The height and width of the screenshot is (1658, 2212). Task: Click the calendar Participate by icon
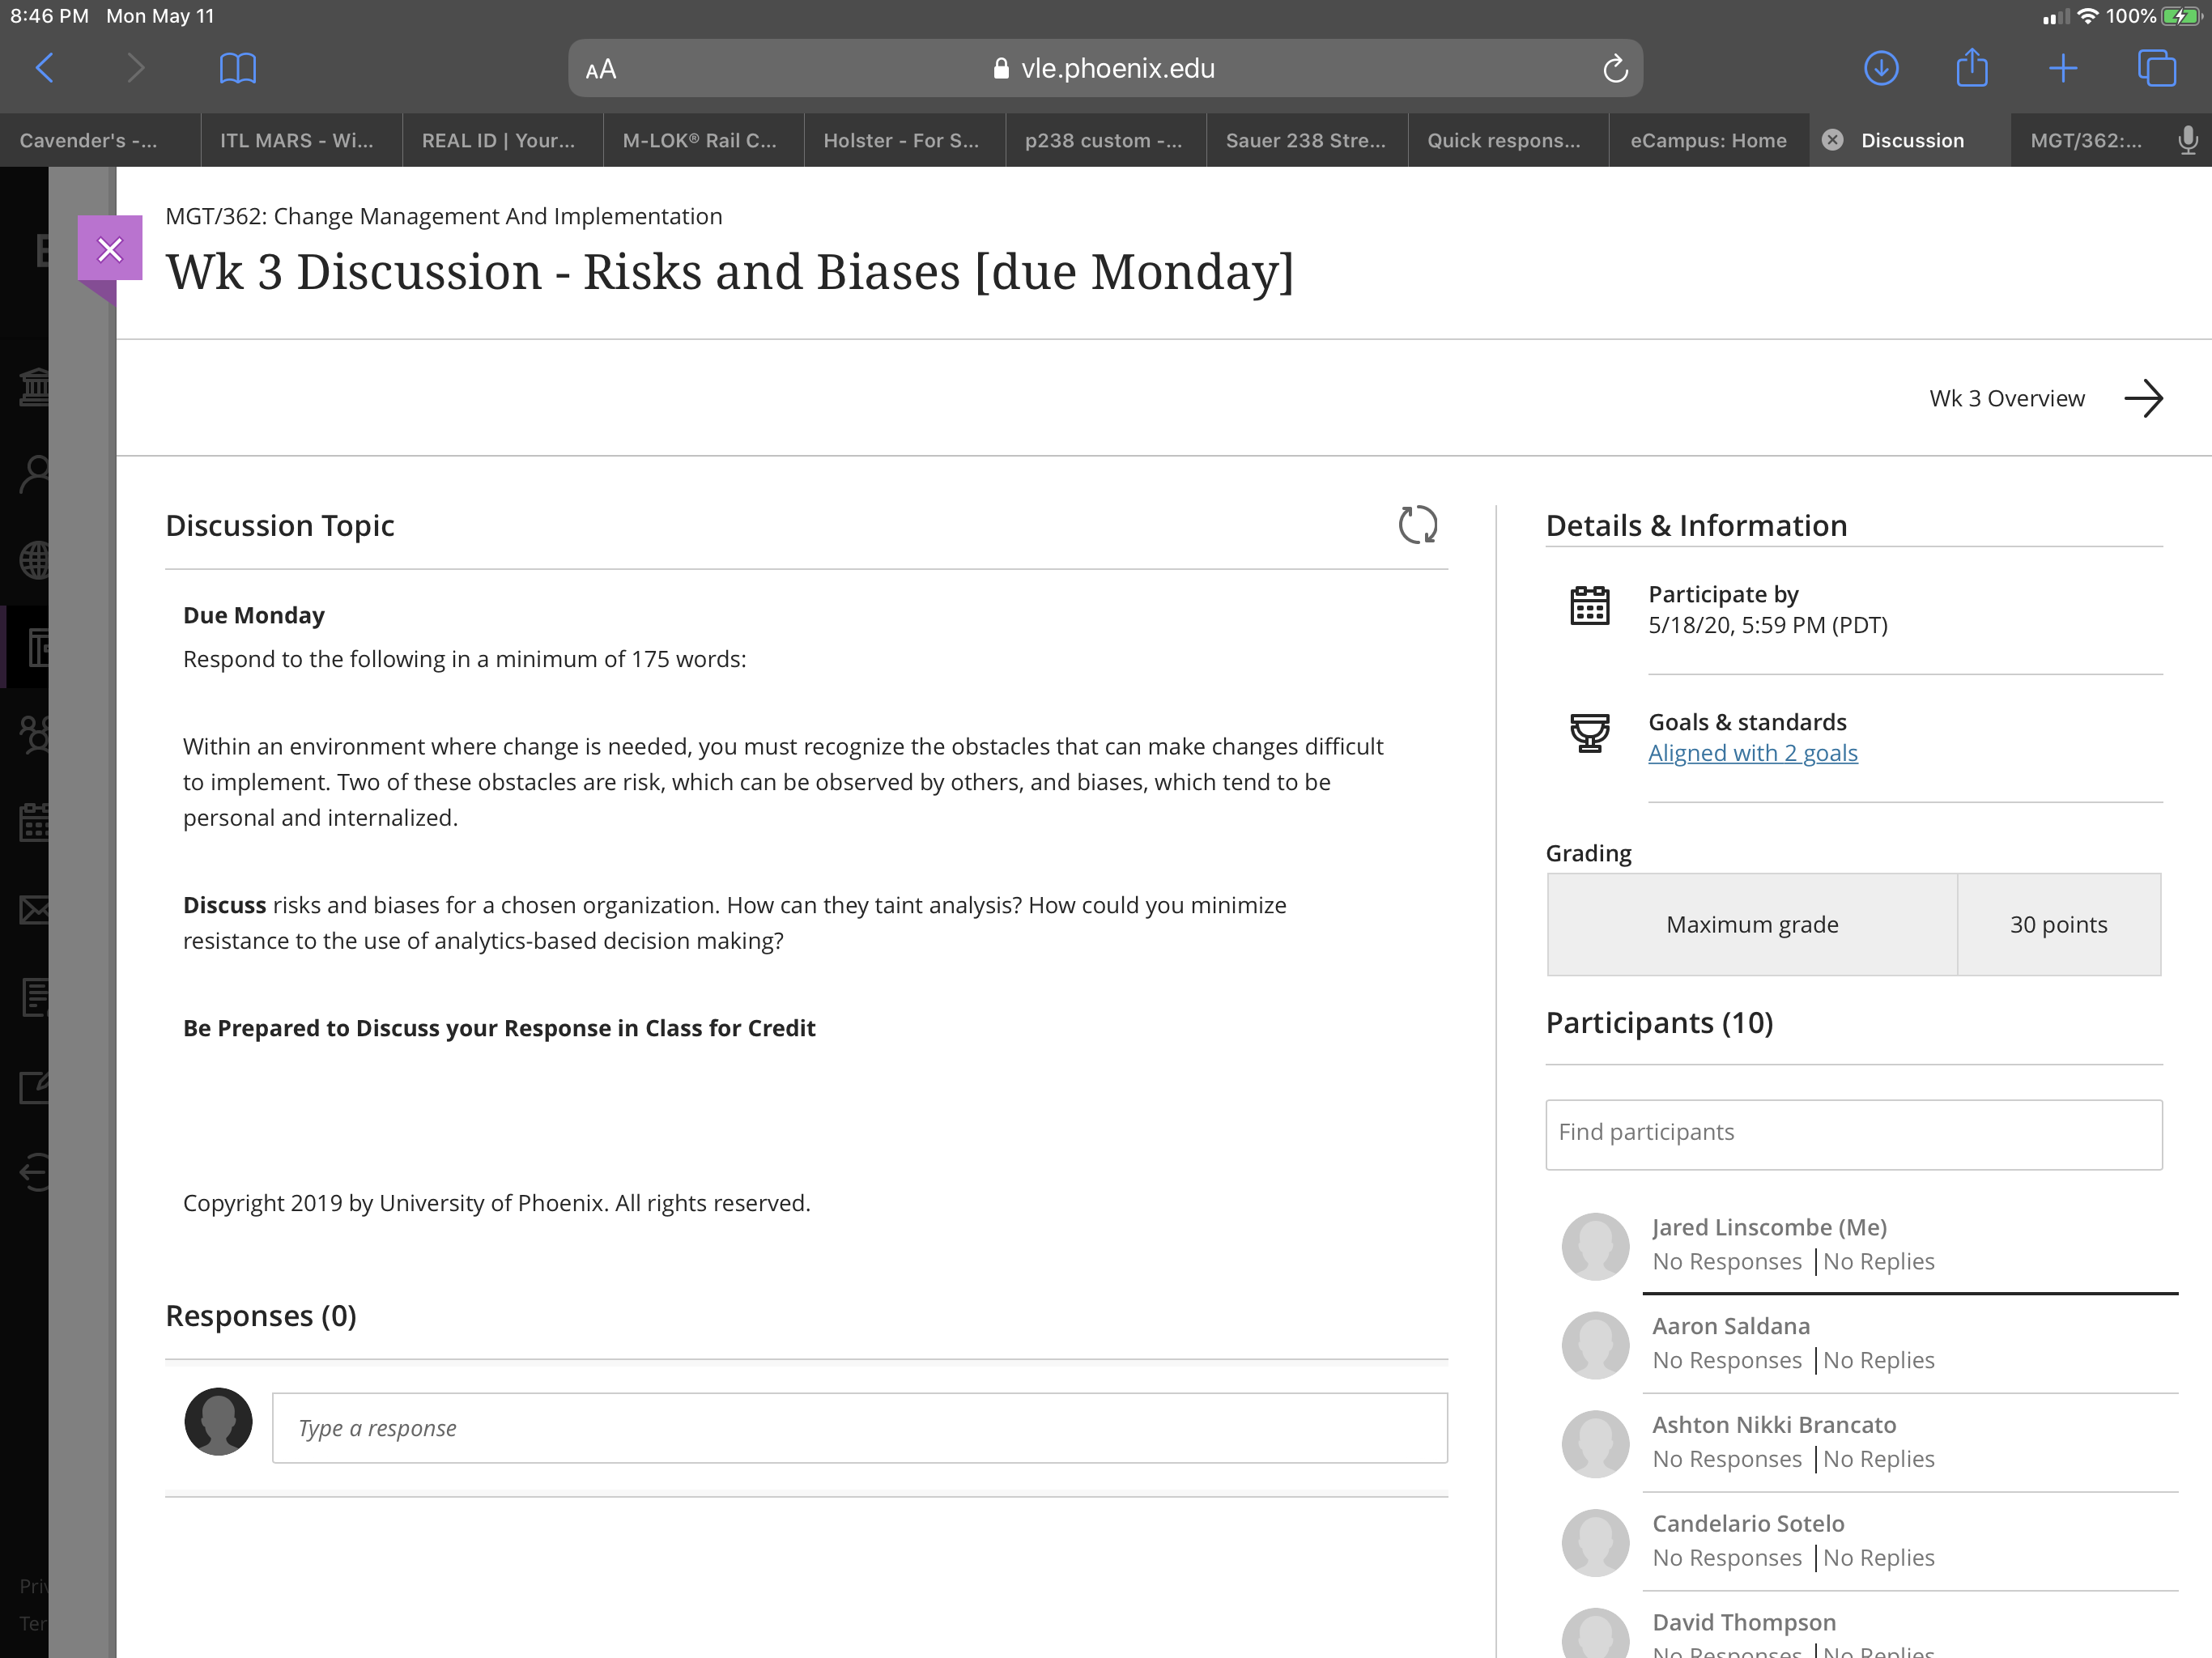[1589, 606]
